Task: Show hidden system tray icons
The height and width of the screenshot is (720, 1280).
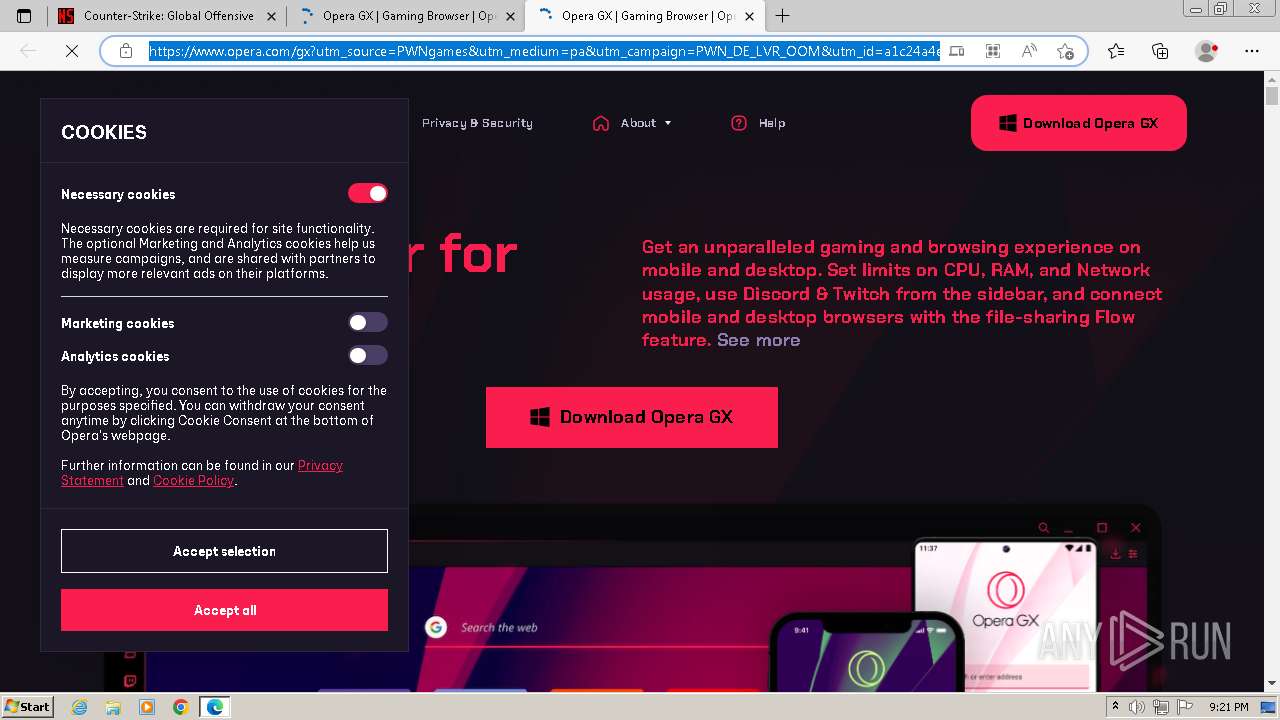Action: (1116, 707)
